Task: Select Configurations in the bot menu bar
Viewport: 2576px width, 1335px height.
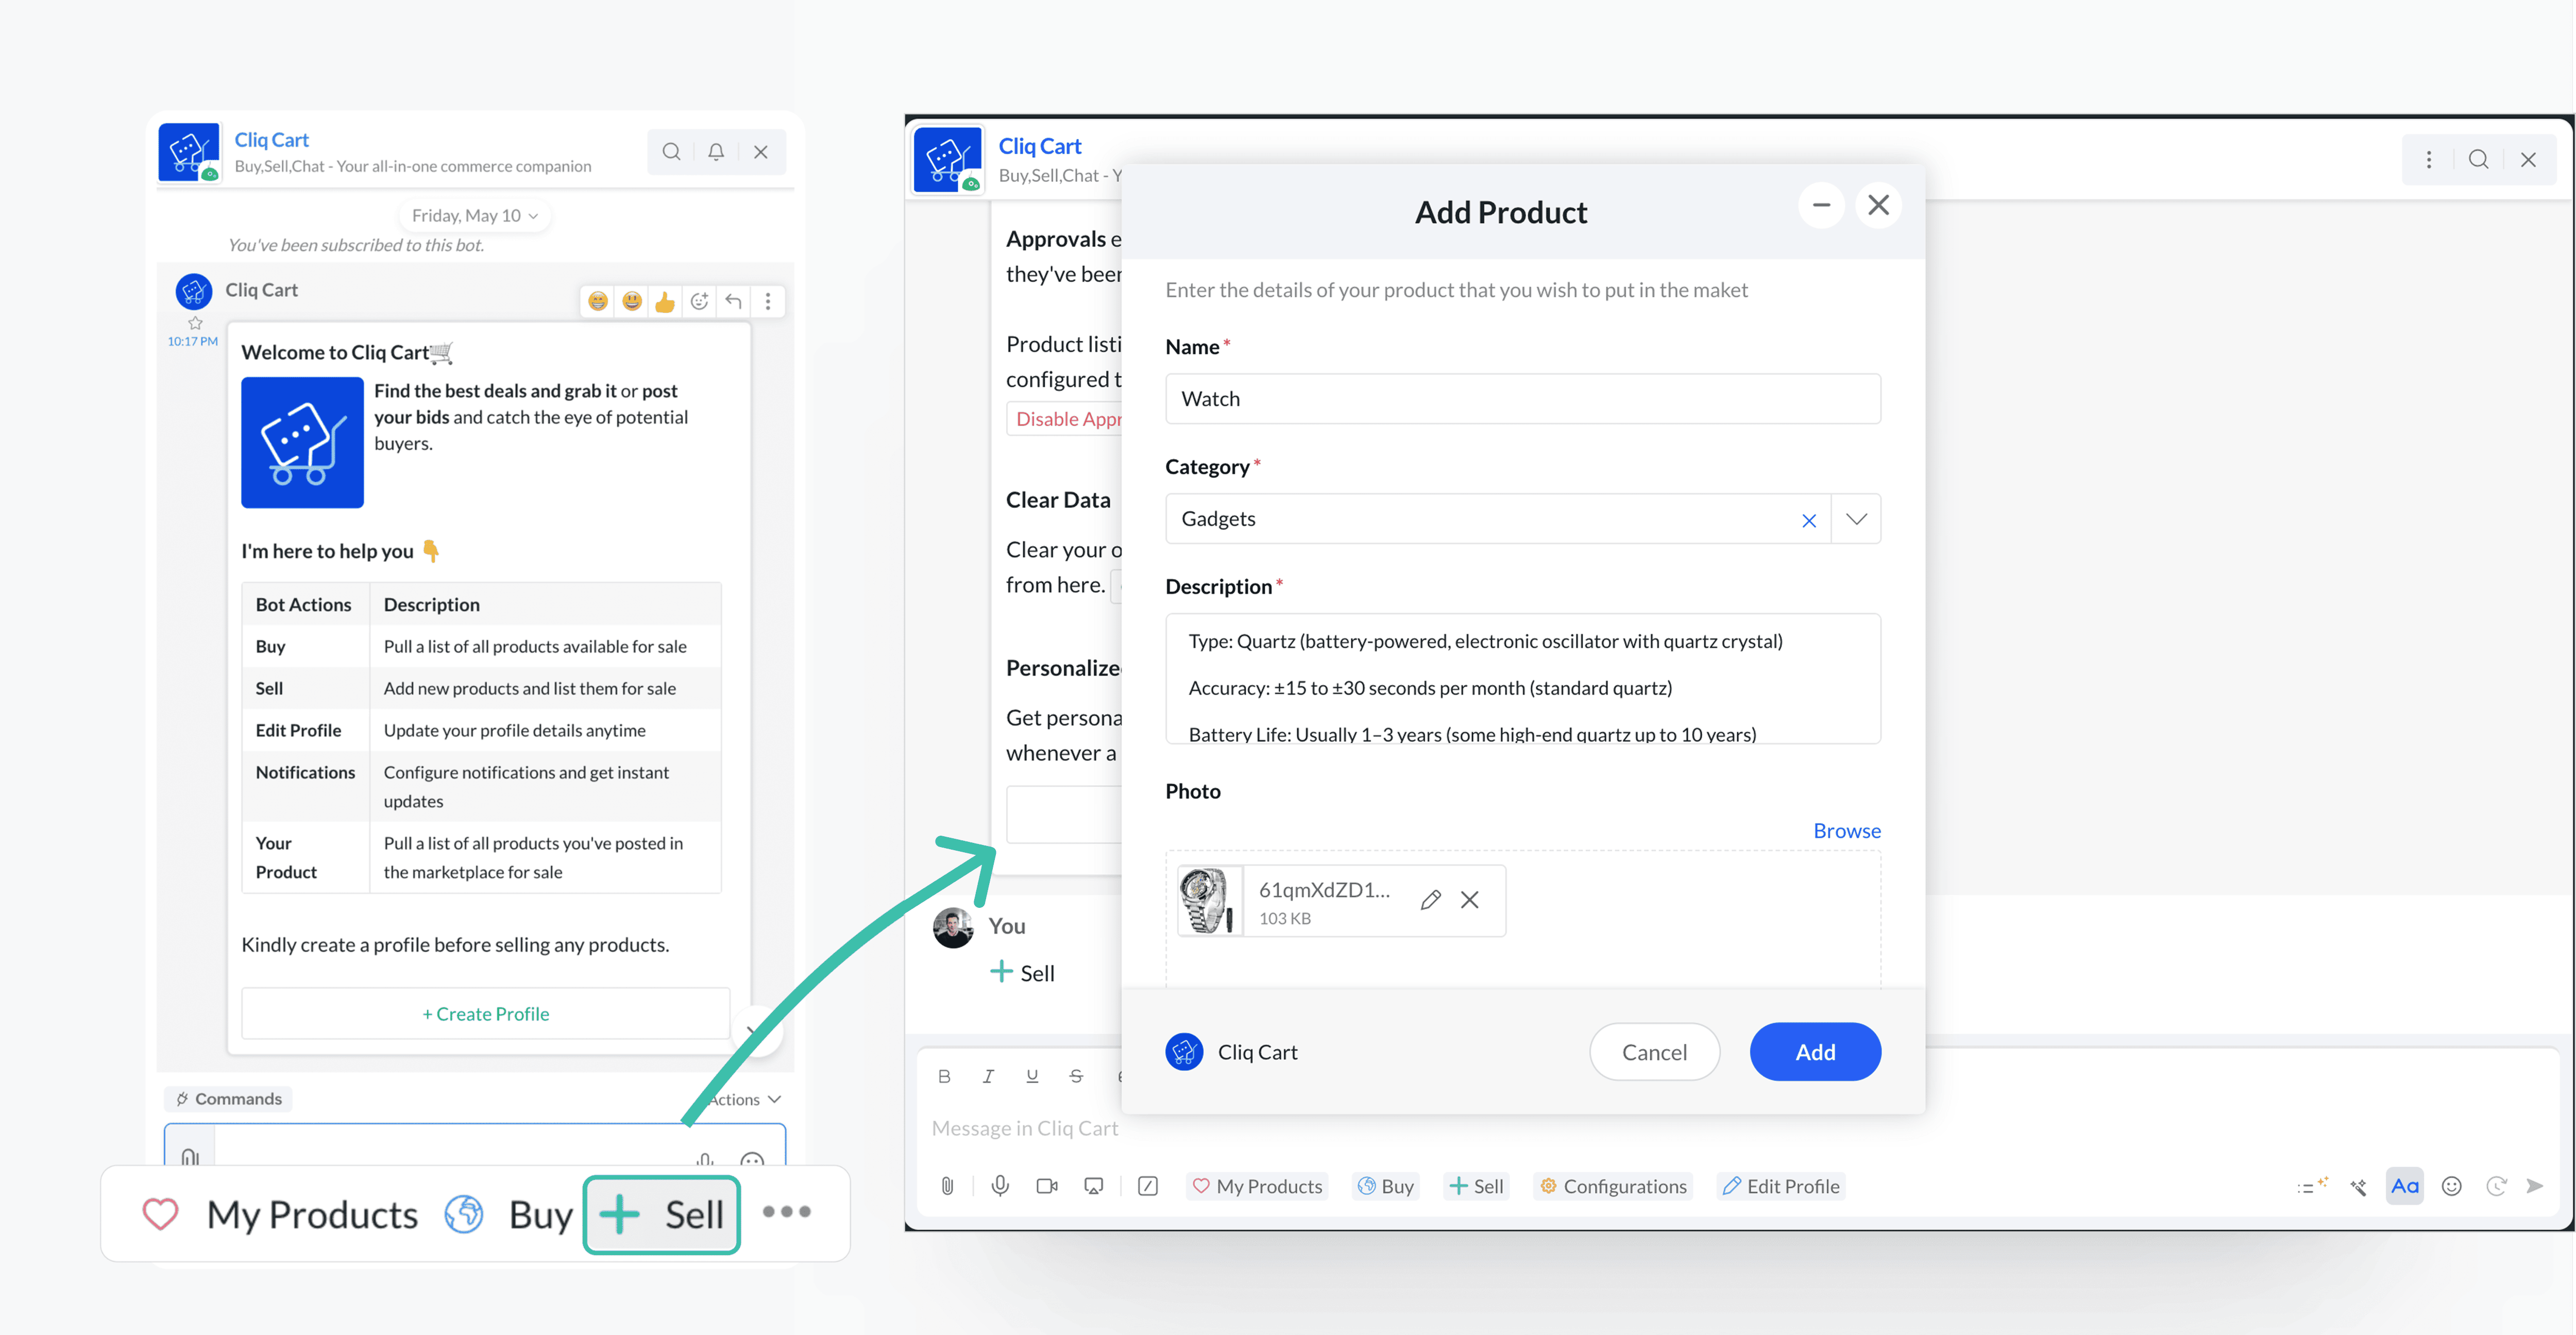Action: [x=1612, y=1186]
